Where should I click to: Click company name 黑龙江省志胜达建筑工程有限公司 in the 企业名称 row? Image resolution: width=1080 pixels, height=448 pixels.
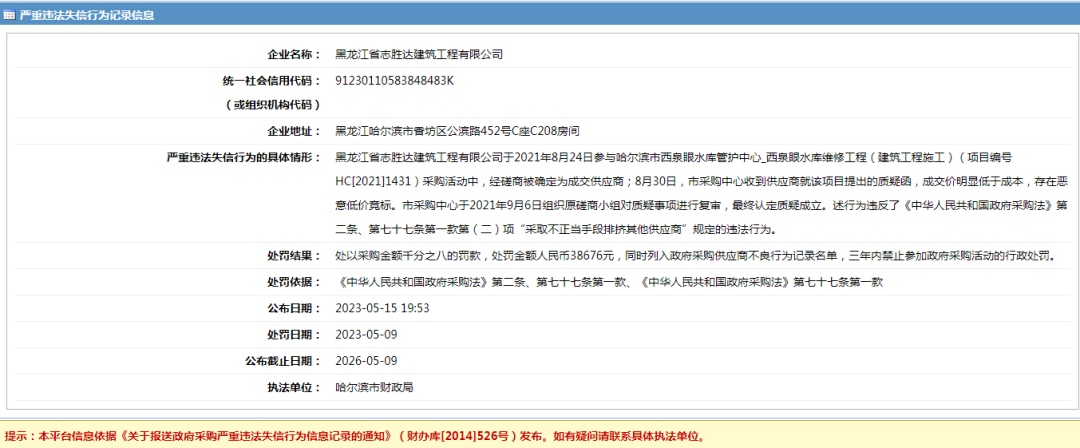coord(419,54)
